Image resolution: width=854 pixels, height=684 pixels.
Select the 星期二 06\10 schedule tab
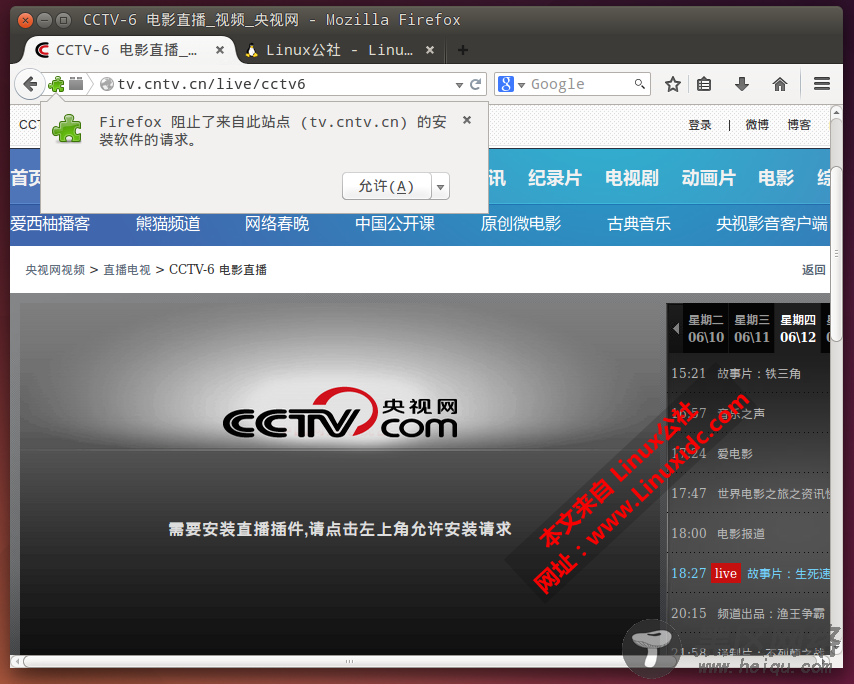(706, 328)
